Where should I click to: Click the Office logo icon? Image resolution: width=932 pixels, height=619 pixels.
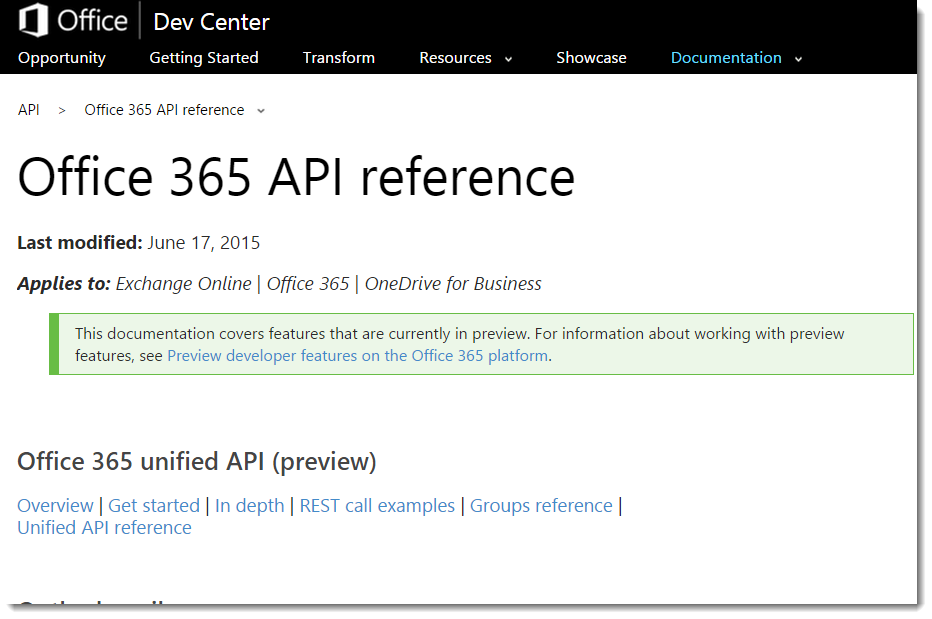(33, 20)
